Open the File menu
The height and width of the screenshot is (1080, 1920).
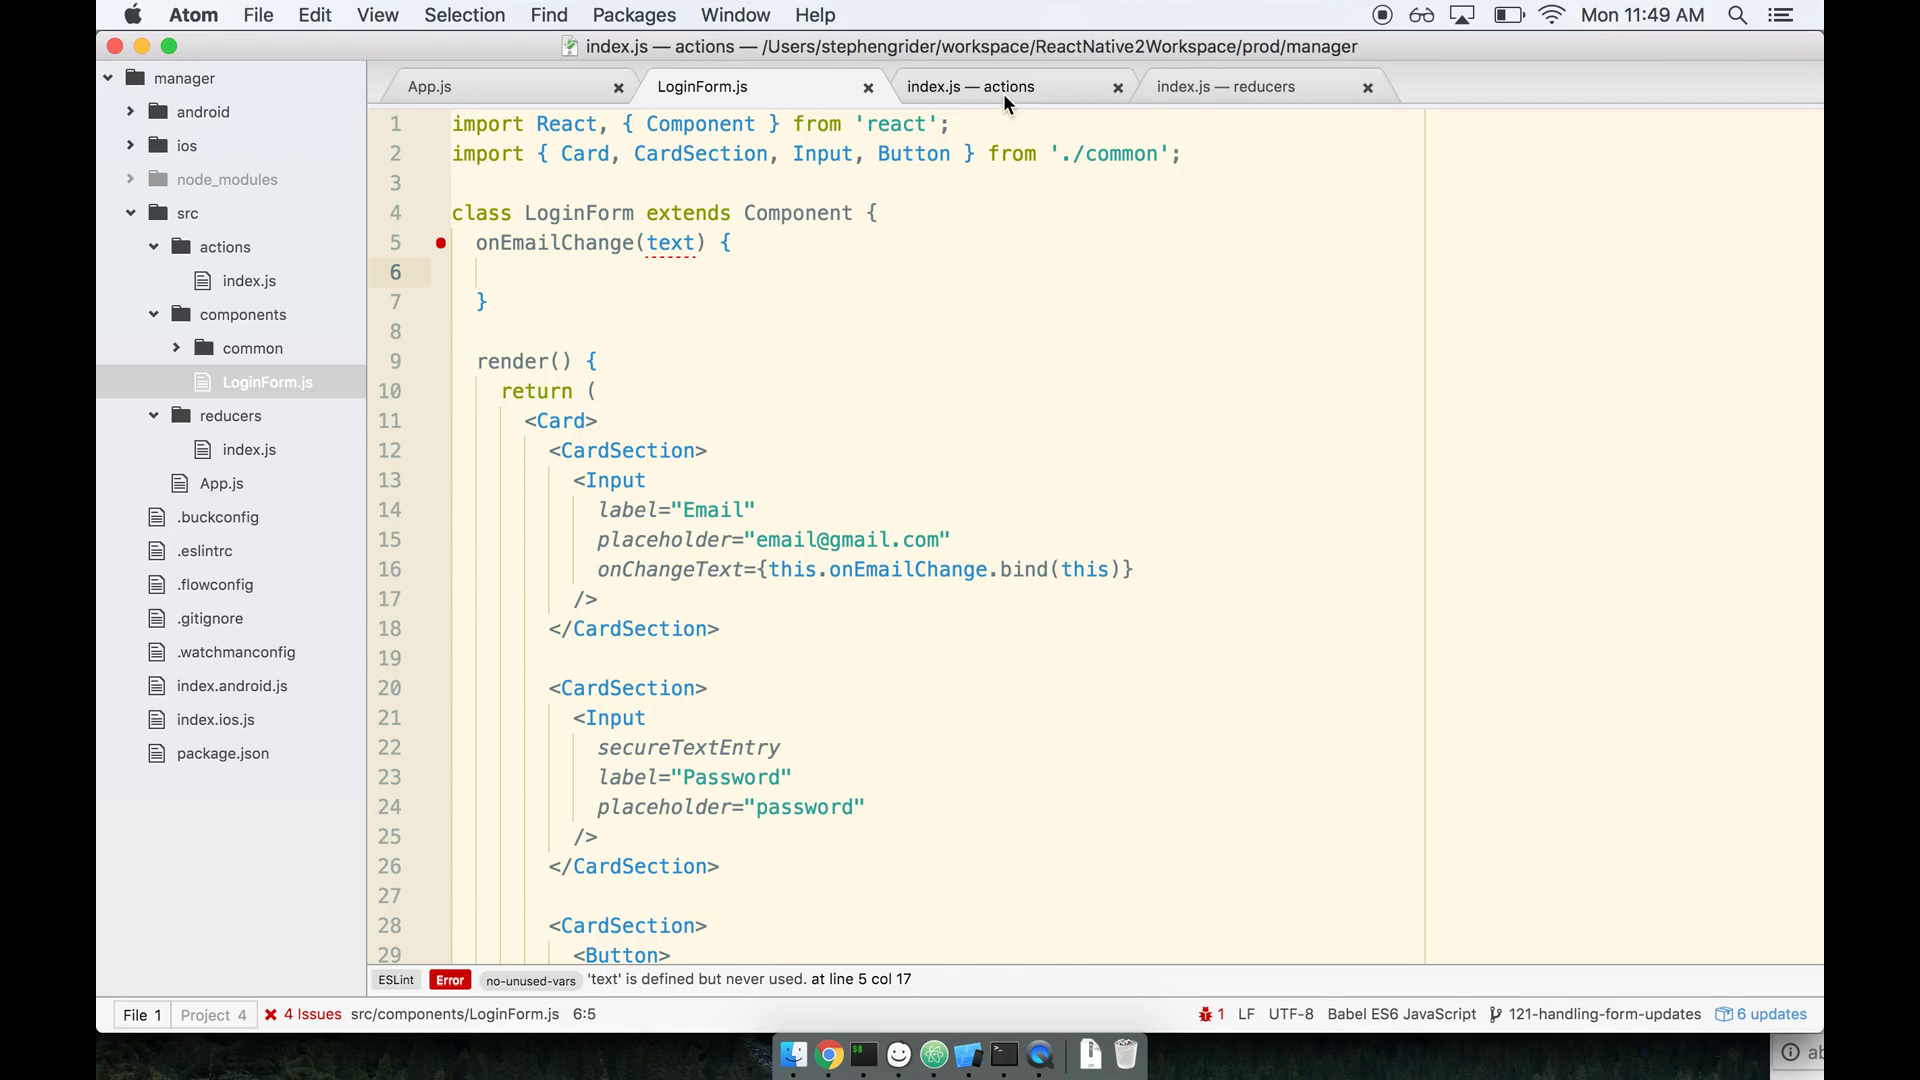point(258,15)
